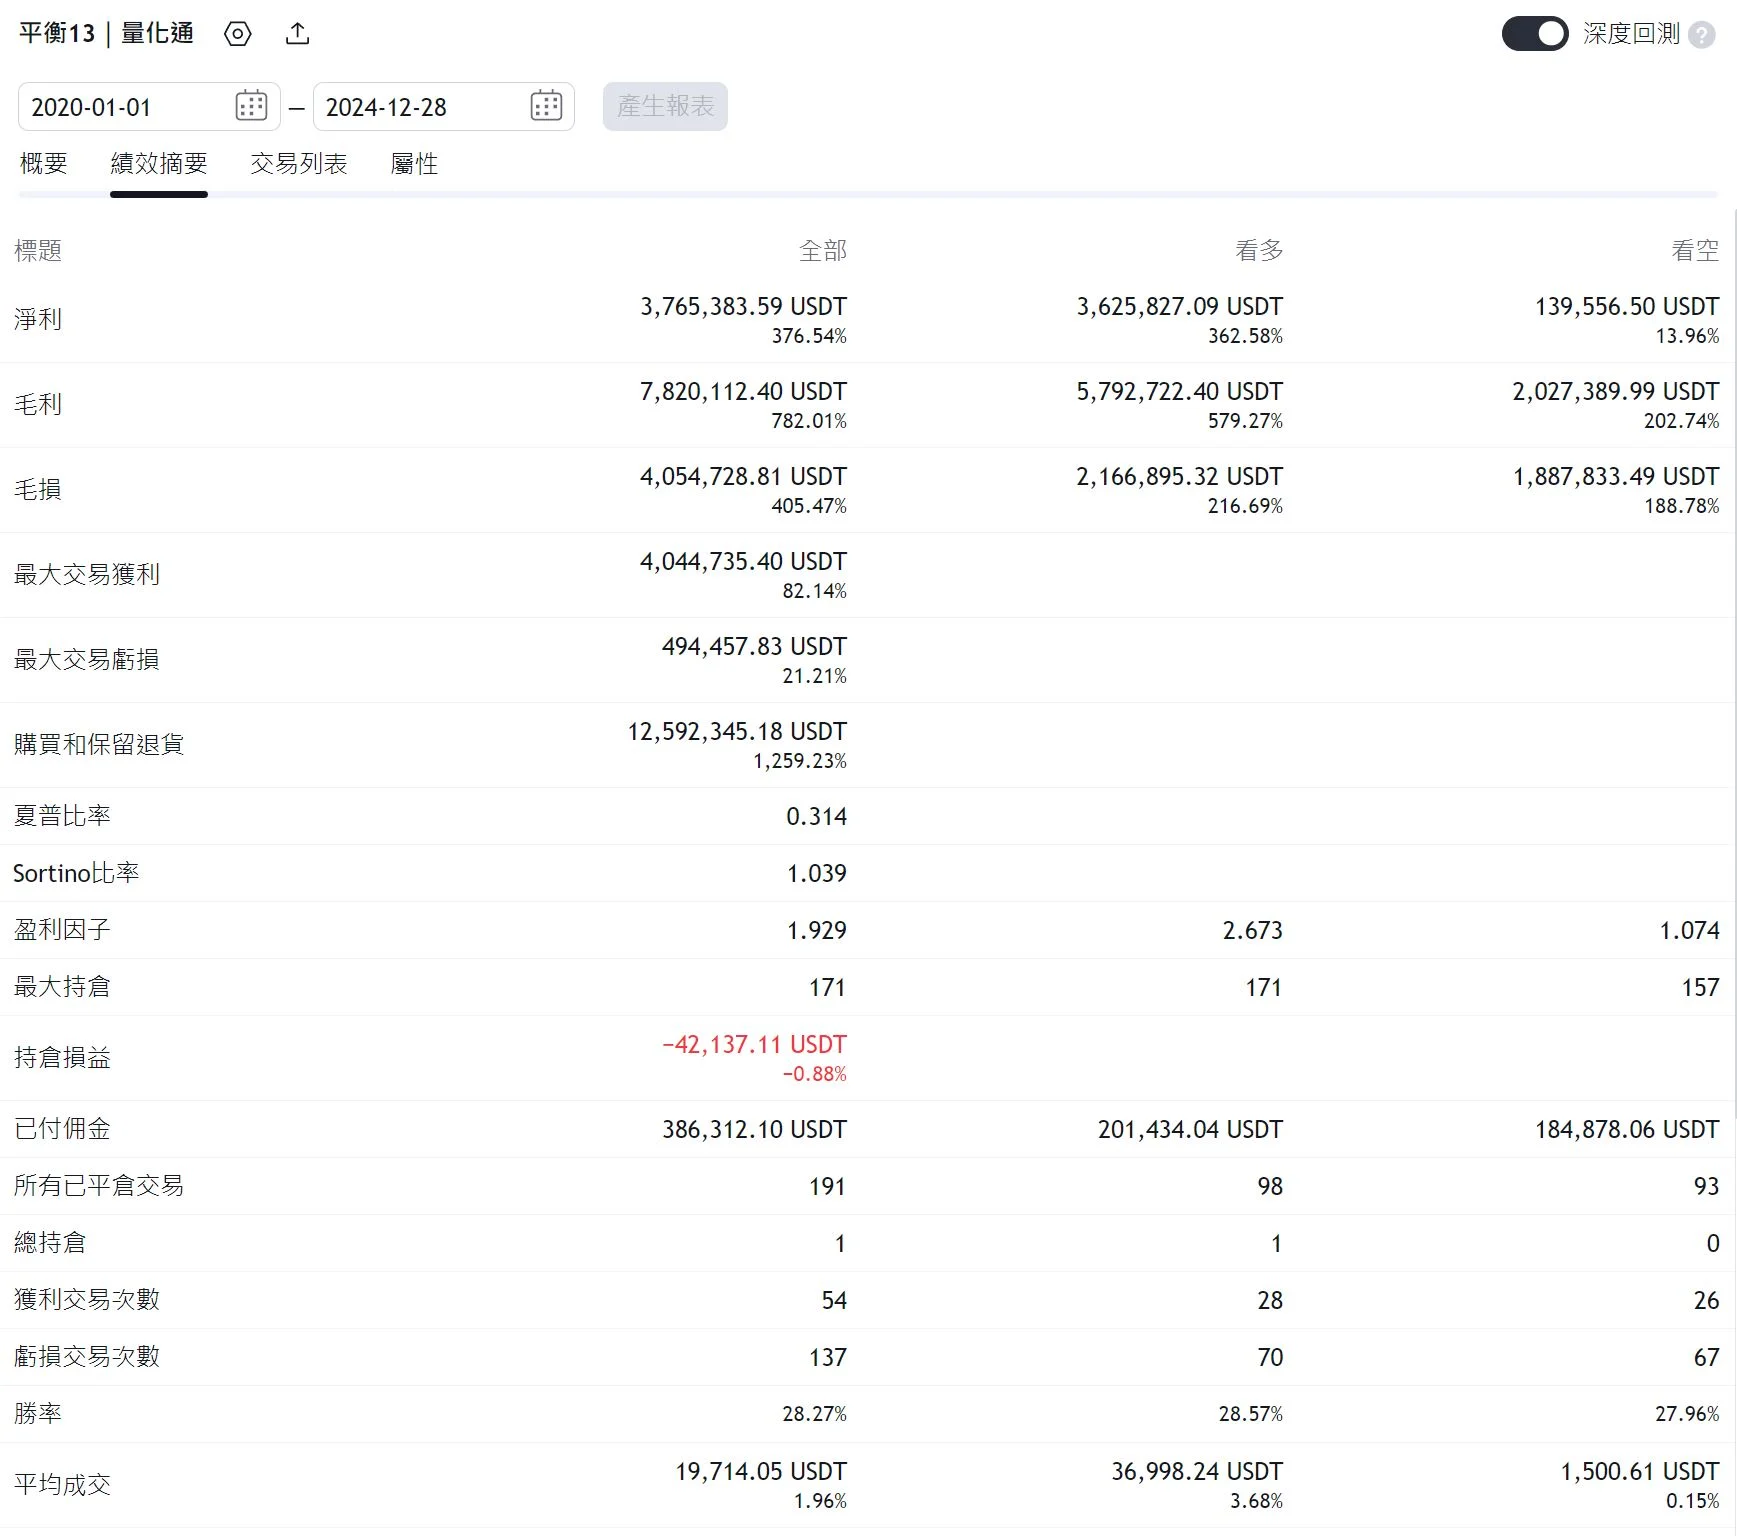1737x1536 pixels.
Task: Click closed trades total 191
Action: click(827, 1187)
